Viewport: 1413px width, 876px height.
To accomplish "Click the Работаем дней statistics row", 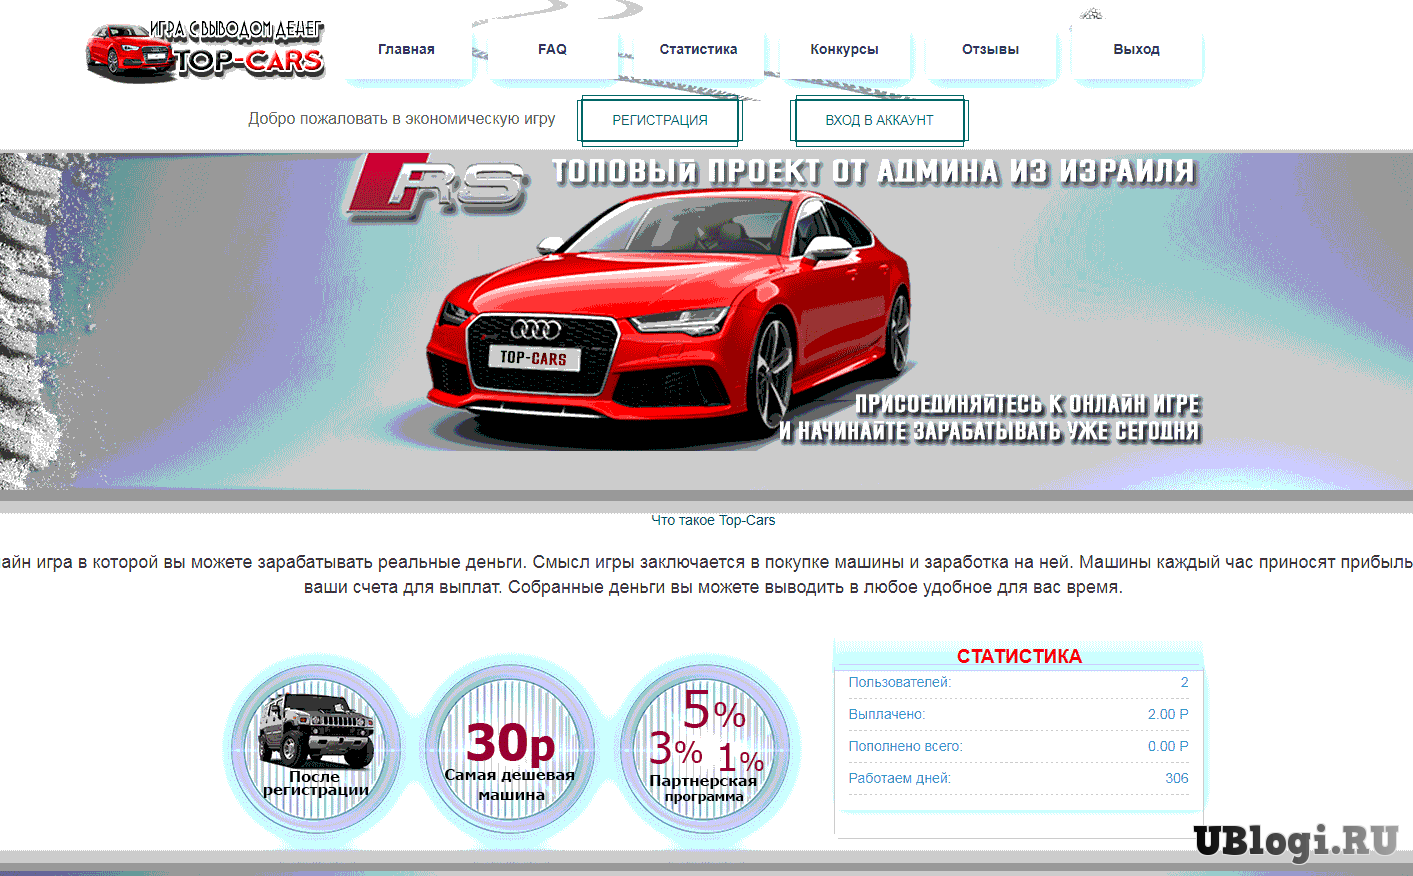I will (x=1018, y=778).
